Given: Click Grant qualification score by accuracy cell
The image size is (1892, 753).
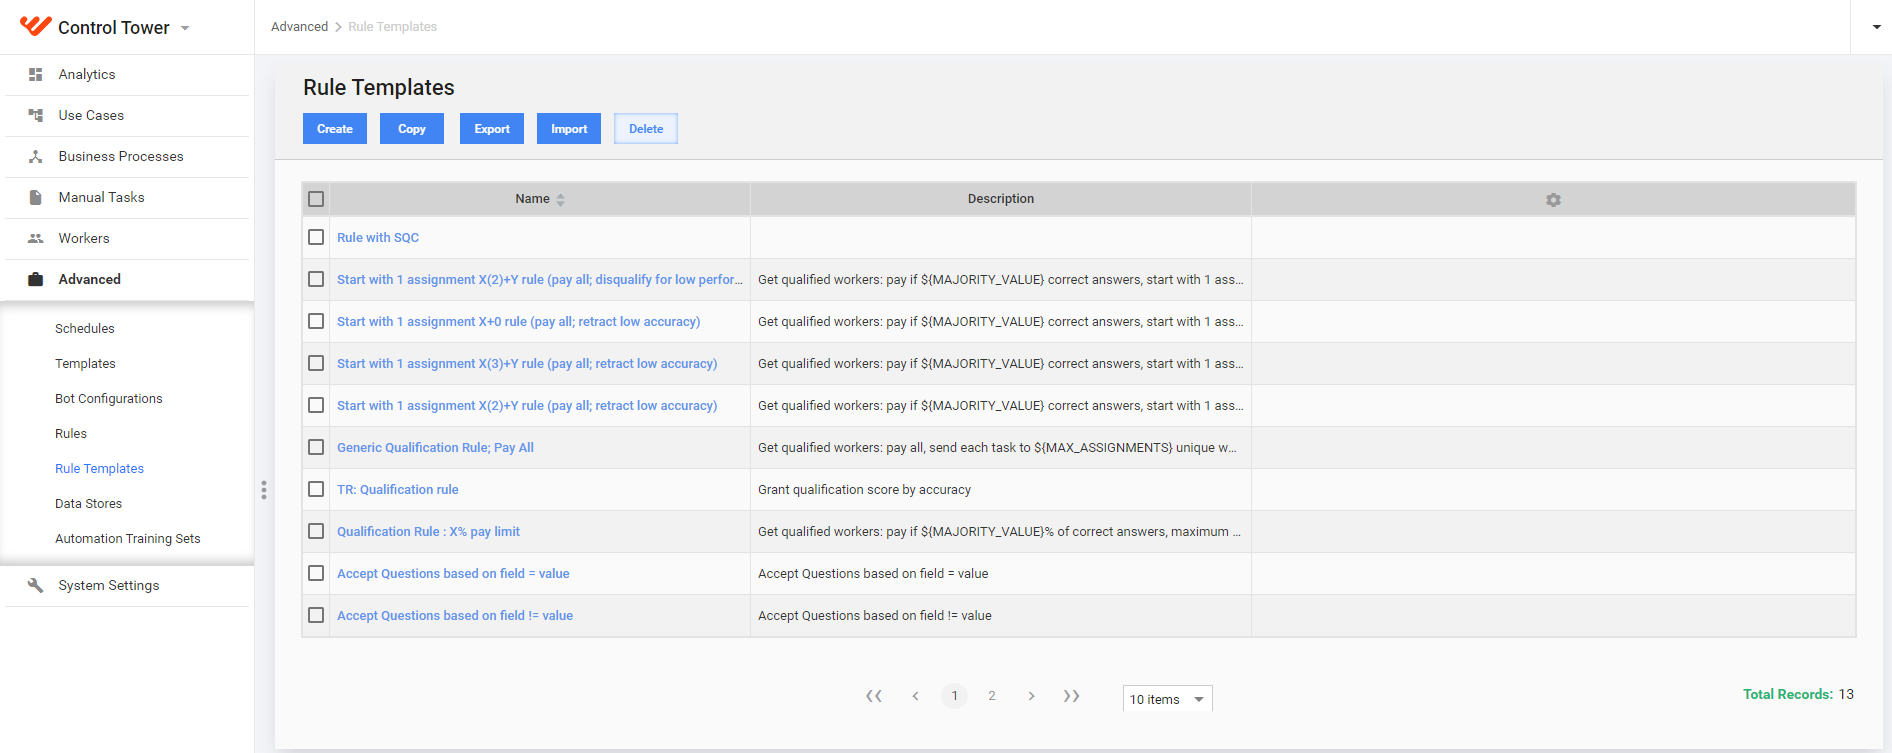Looking at the screenshot, I should point(1001,489).
